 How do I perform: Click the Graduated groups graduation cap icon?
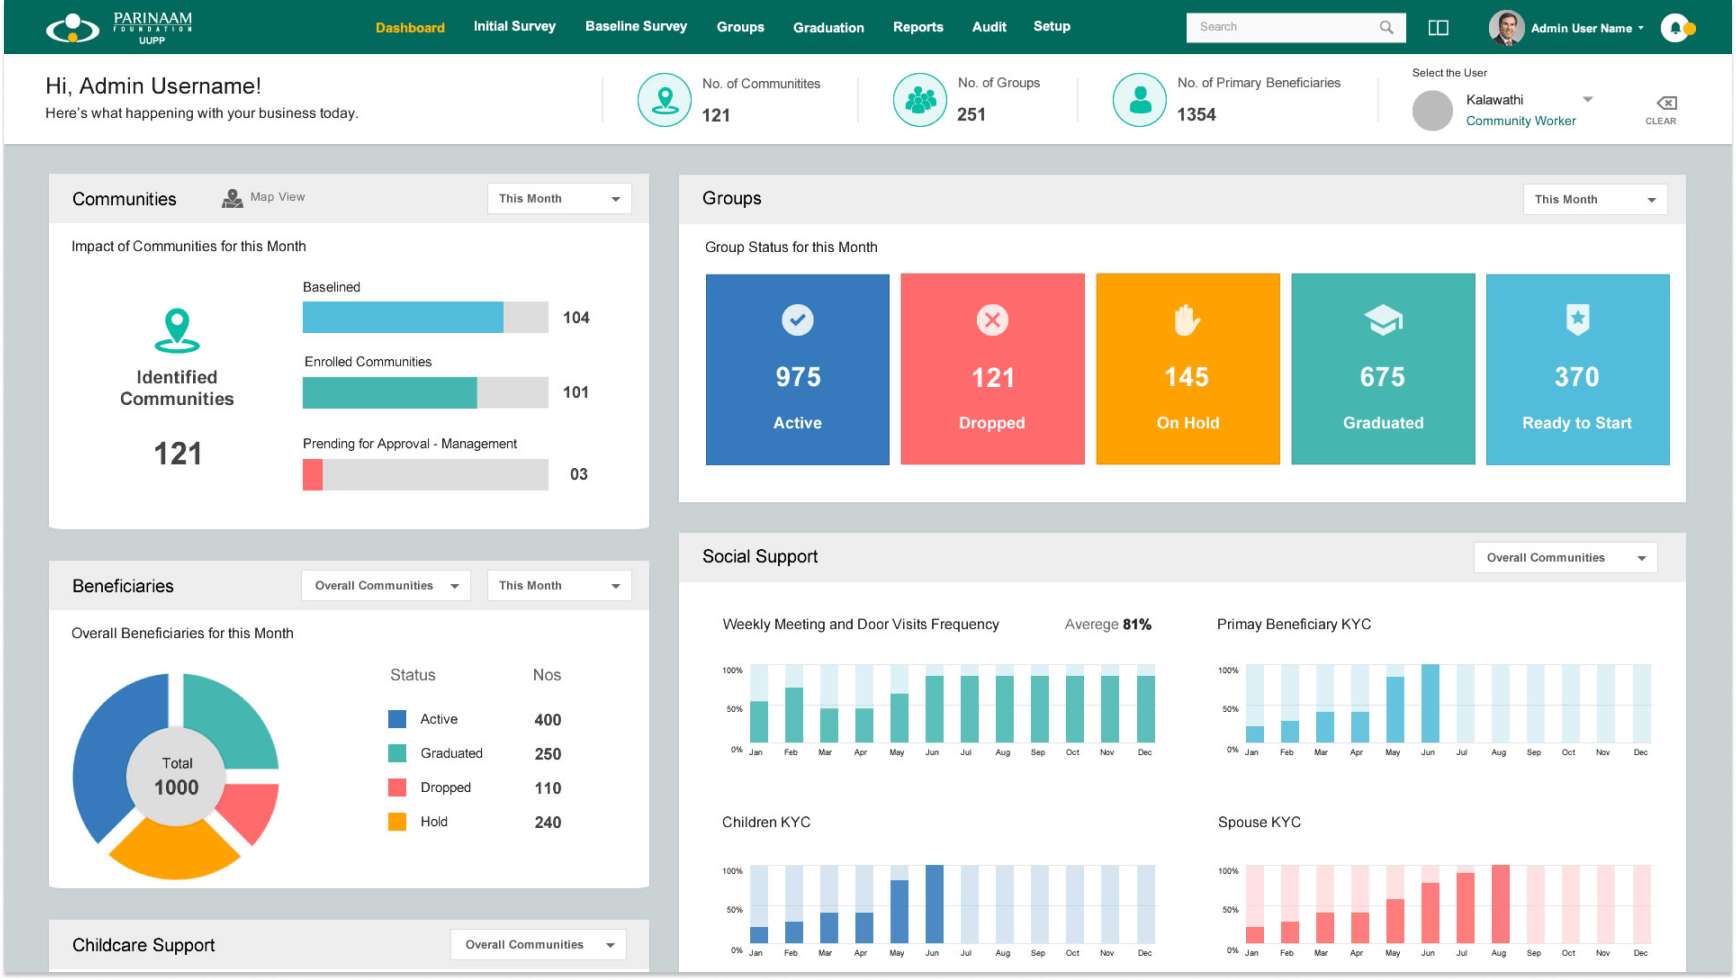pyautogui.click(x=1382, y=321)
